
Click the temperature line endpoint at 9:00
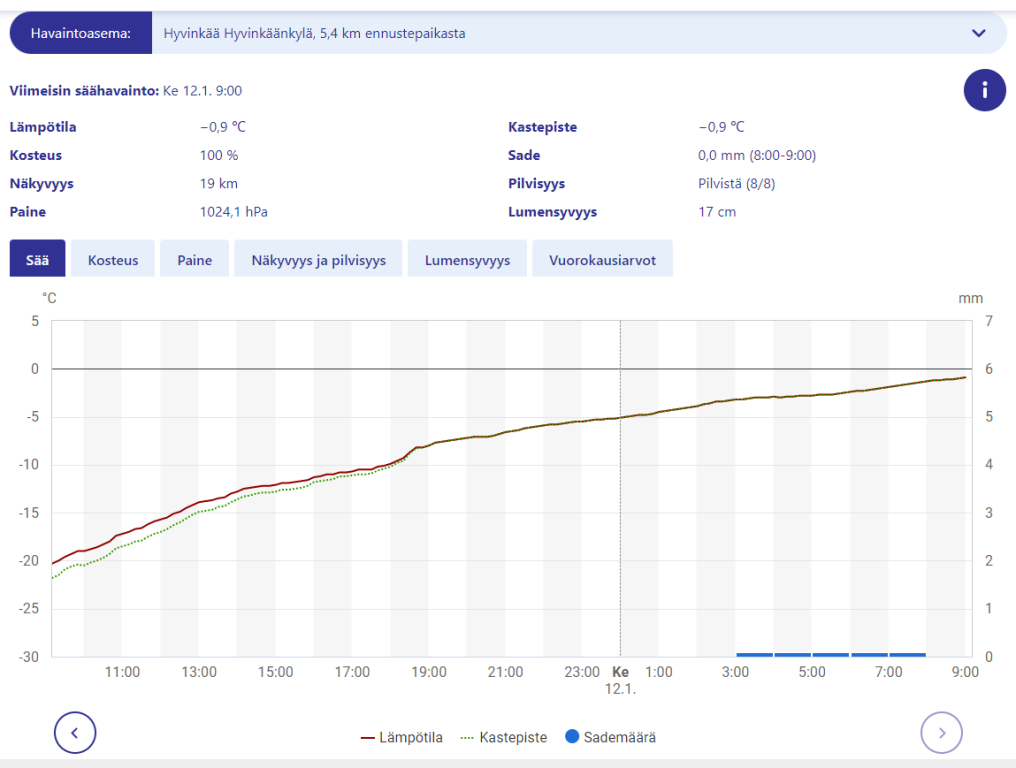(964, 378)
